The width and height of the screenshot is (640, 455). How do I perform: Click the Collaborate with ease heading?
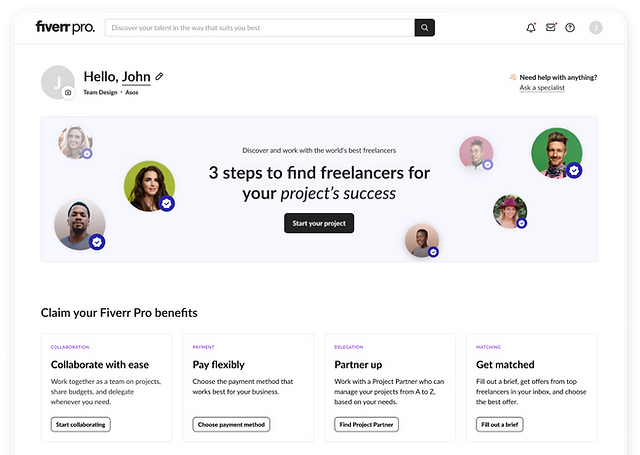coord(100,364)
